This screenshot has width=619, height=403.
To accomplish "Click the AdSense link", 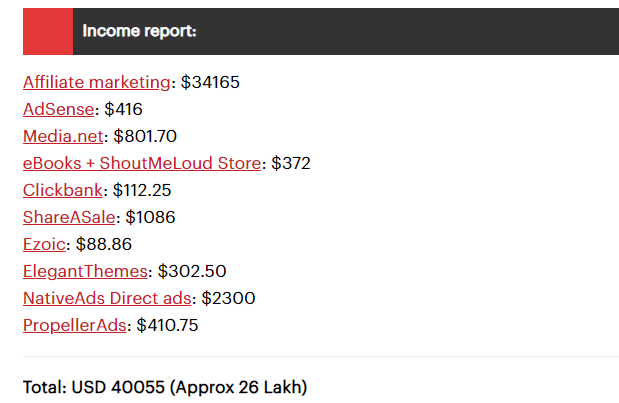I will (58, 109).
